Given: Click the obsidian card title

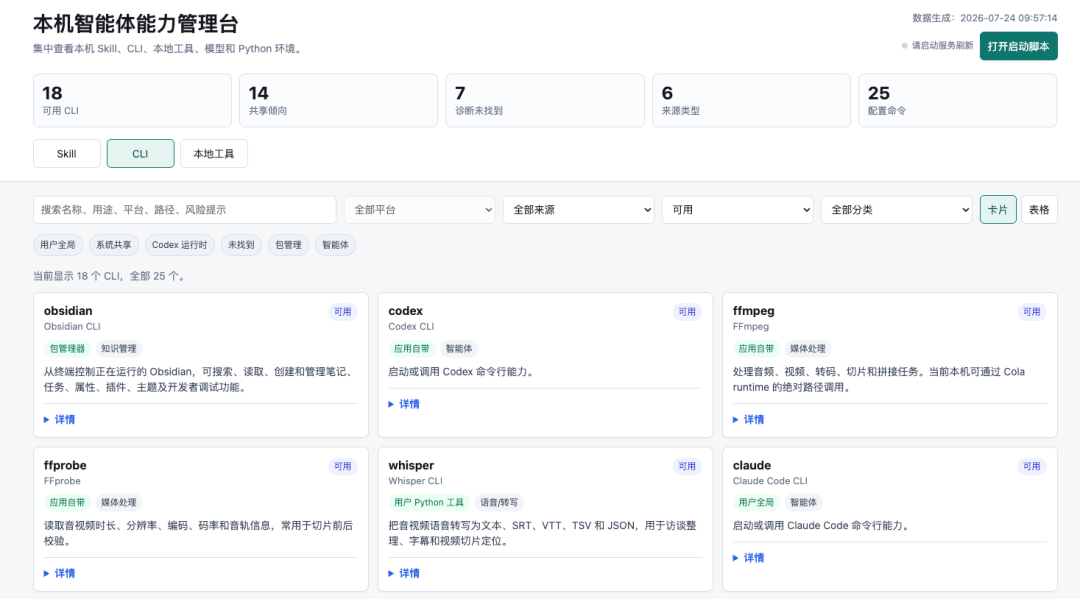Looking at the screenshot, I should pyautogui.click(x=68, y=311).
